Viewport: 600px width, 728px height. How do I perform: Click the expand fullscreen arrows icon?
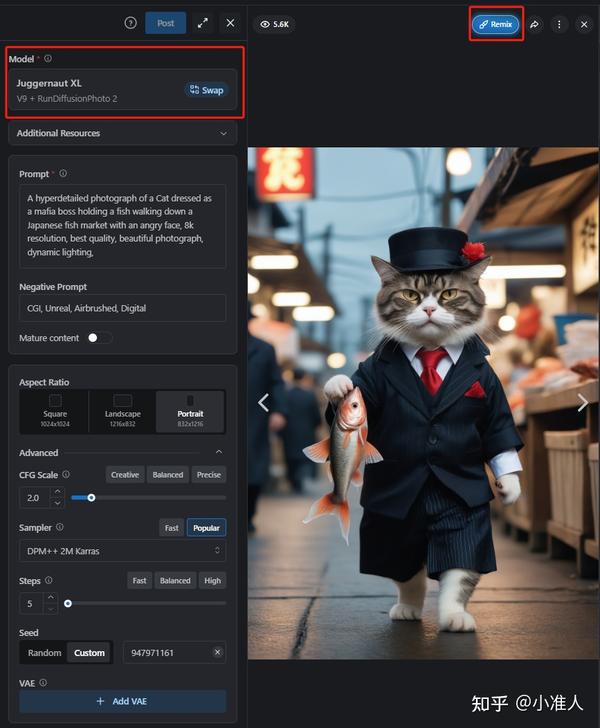point(202,23)
